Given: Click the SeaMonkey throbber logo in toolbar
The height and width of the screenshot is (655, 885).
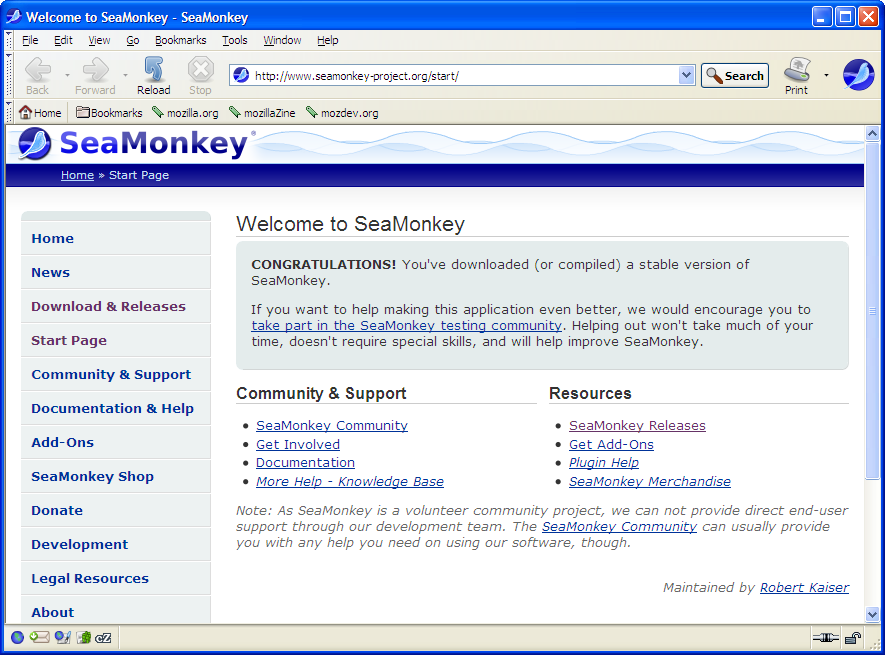Looking at the screenshot, I should 858,75.
